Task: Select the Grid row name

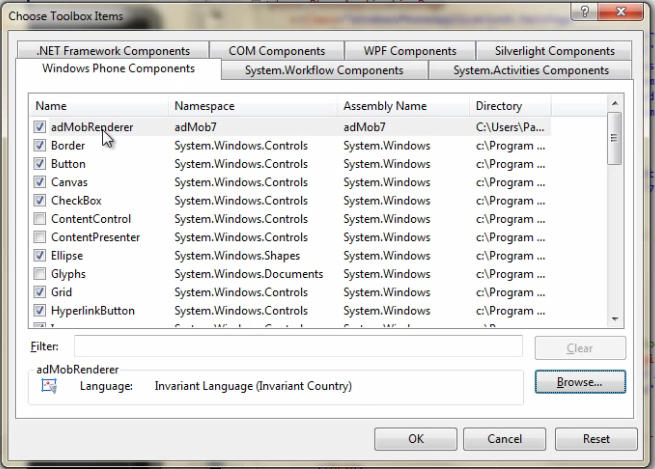Action: point(61,292)
